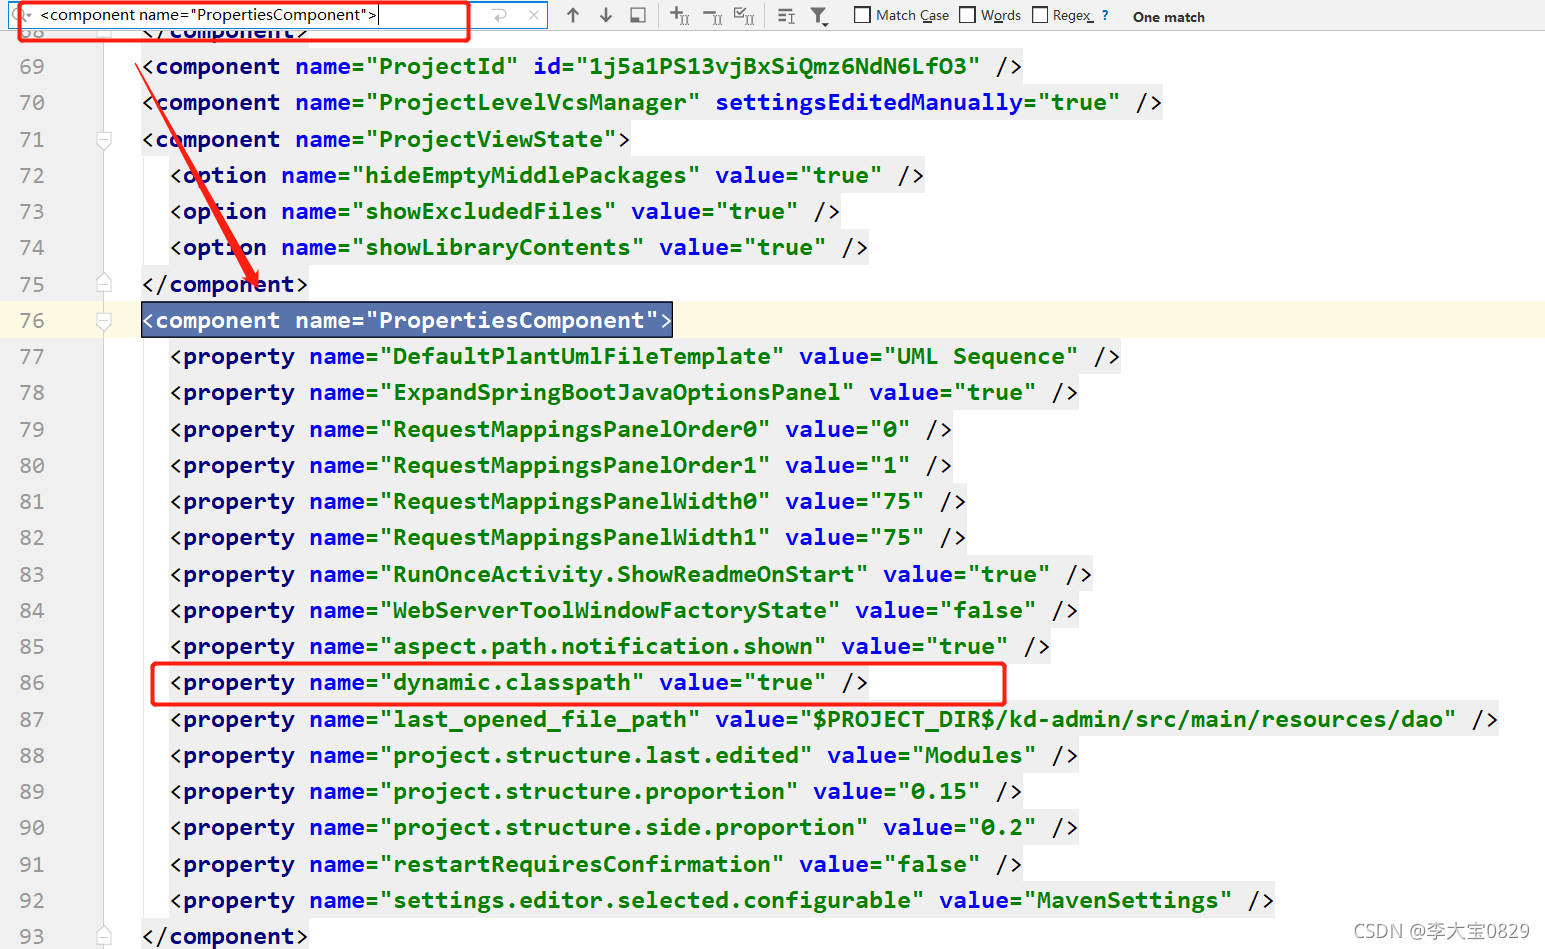
Task: Open the search history dropdown
Action: pos(29,15)
